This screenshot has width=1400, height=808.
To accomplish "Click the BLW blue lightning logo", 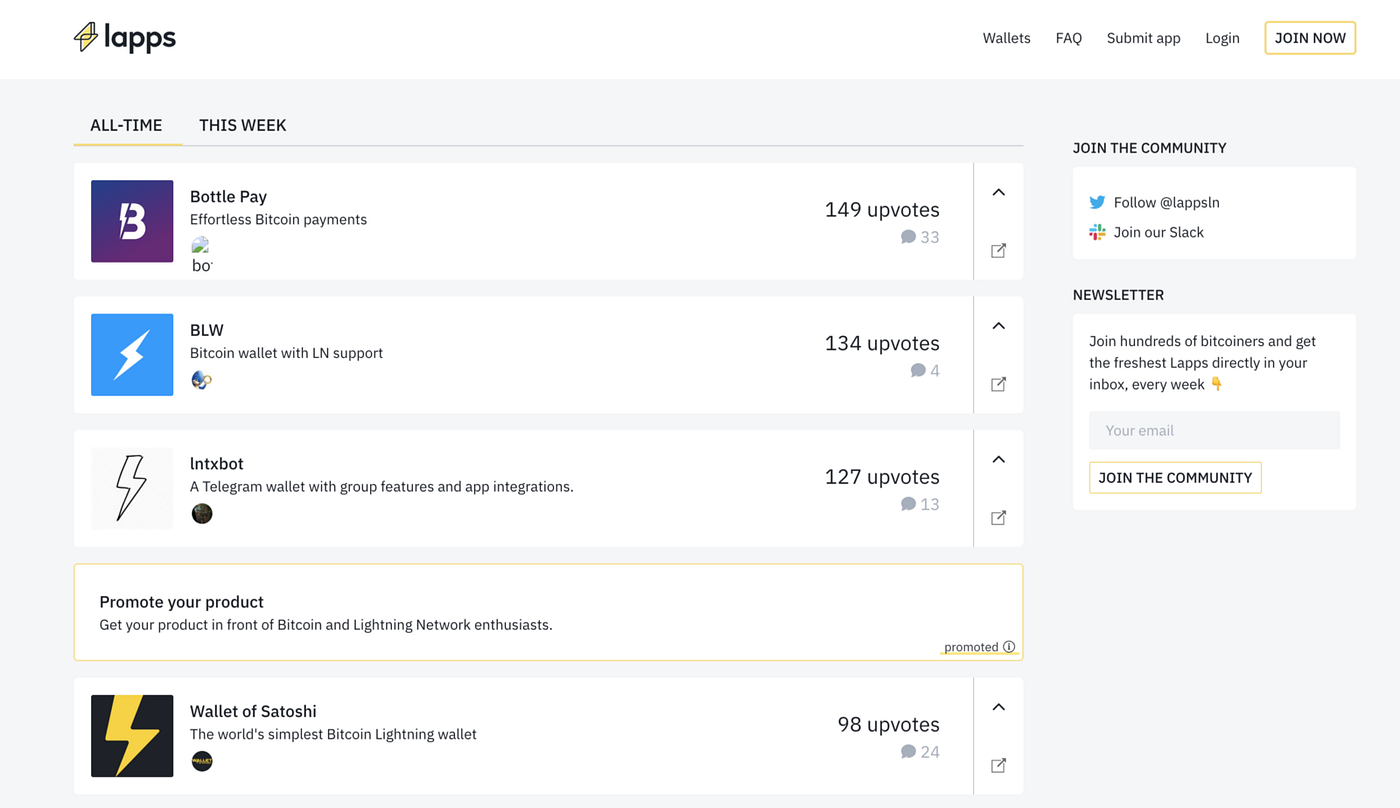I will (132, 355).
